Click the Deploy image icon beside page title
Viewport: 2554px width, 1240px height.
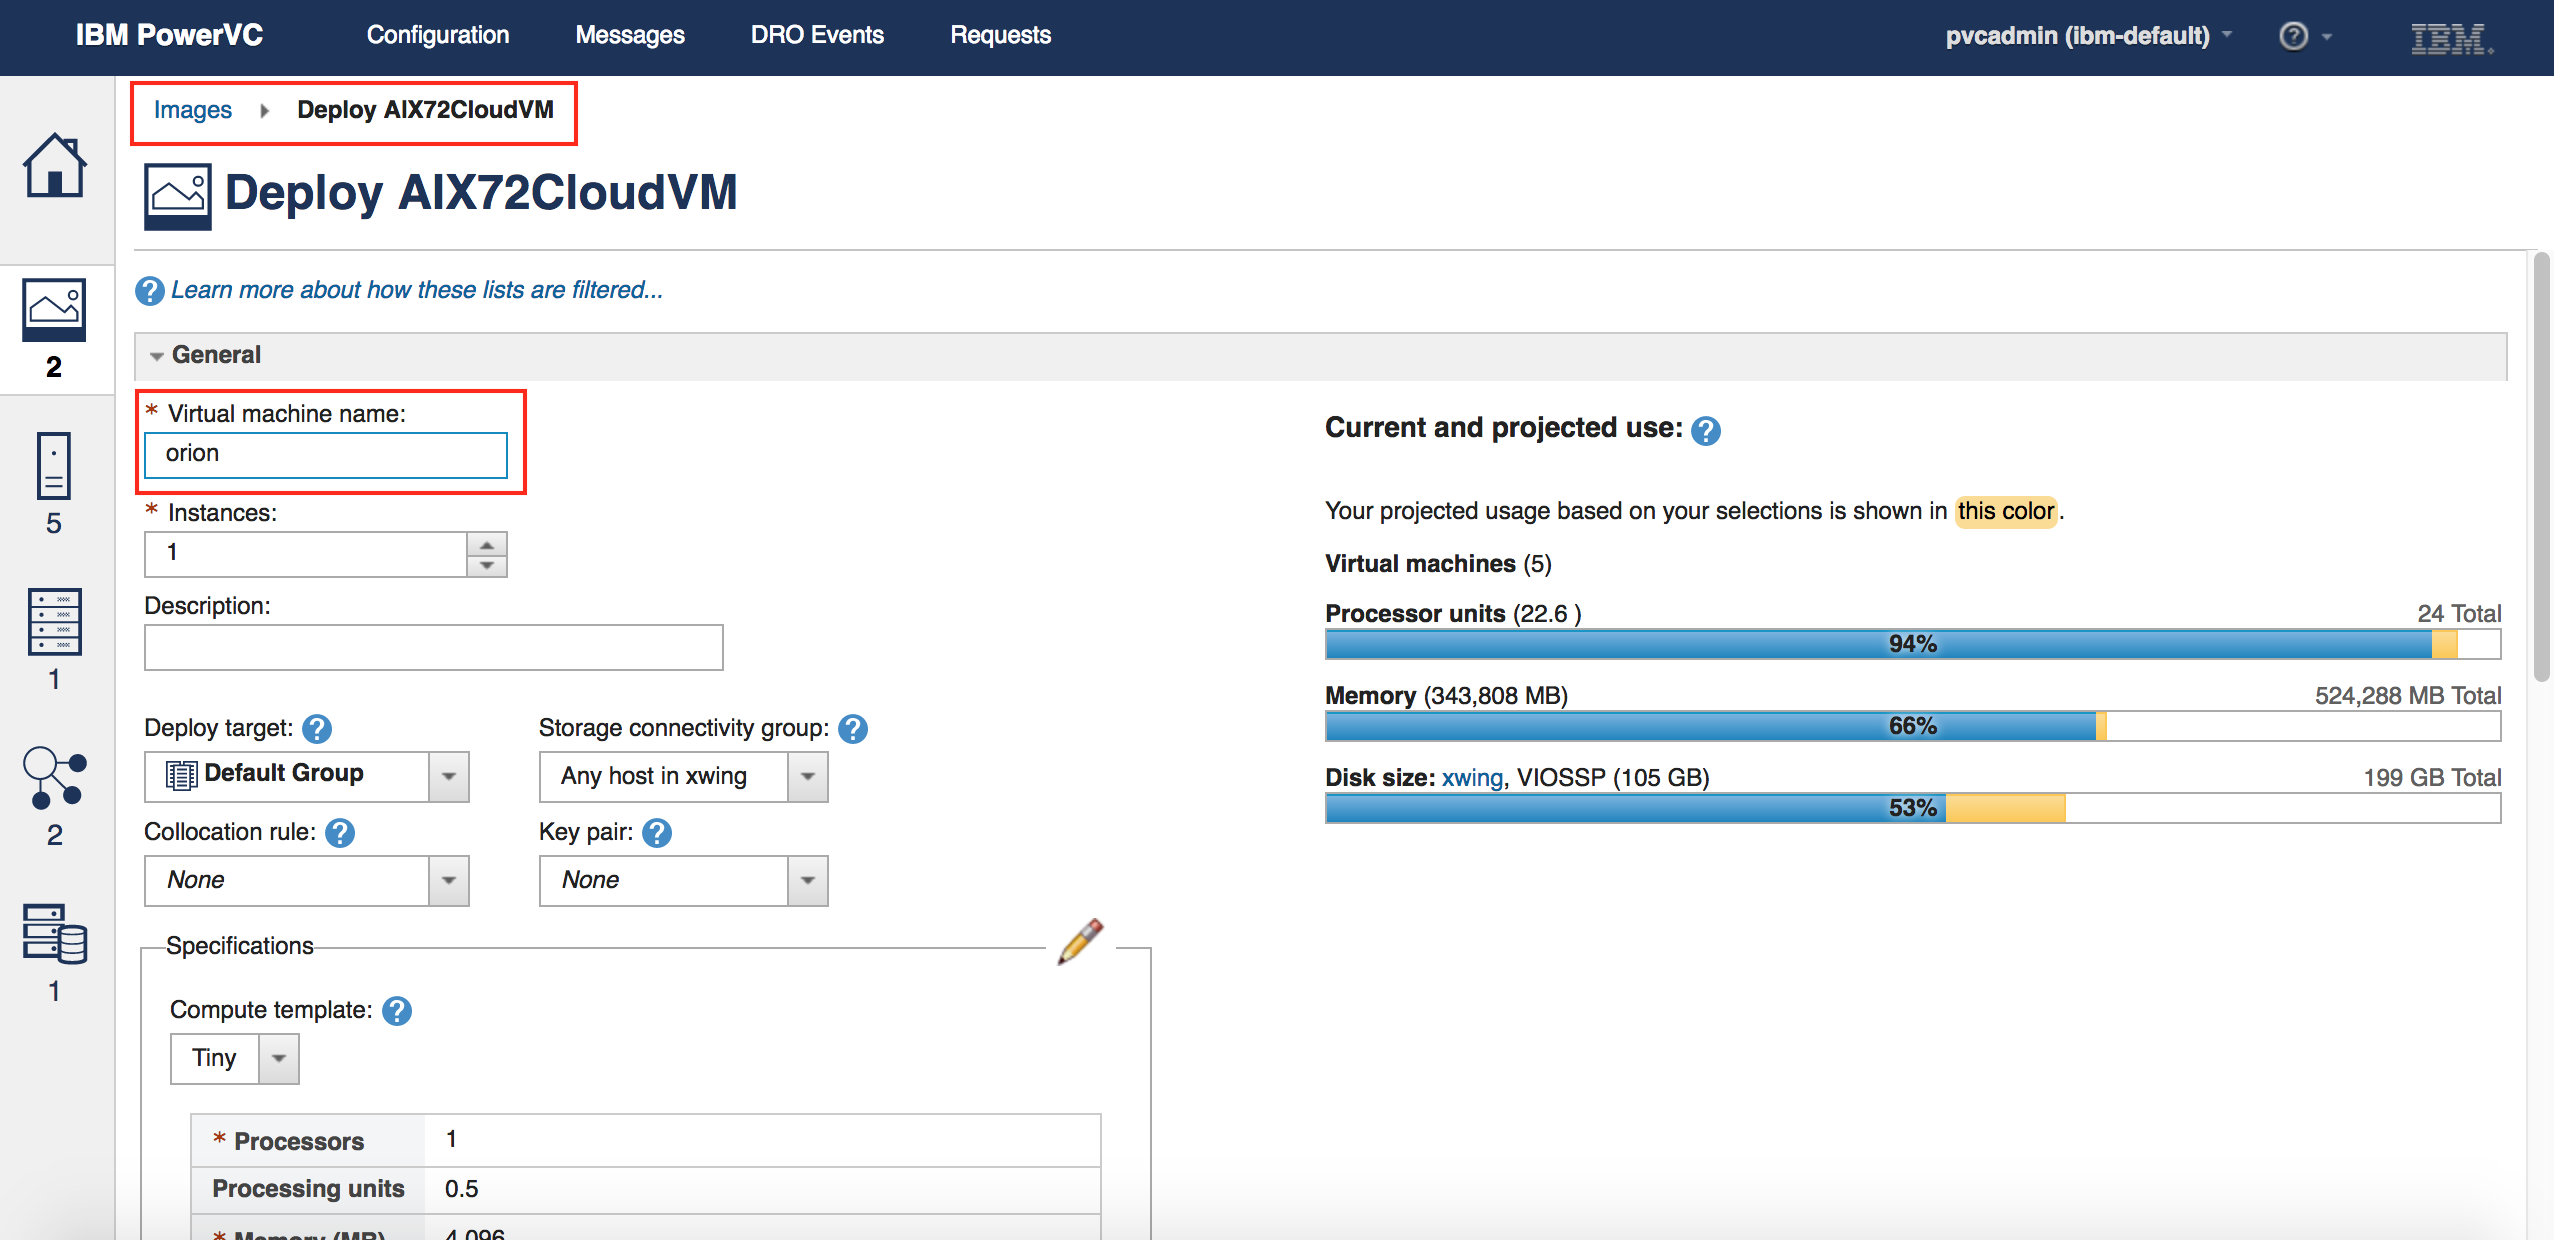178,196
